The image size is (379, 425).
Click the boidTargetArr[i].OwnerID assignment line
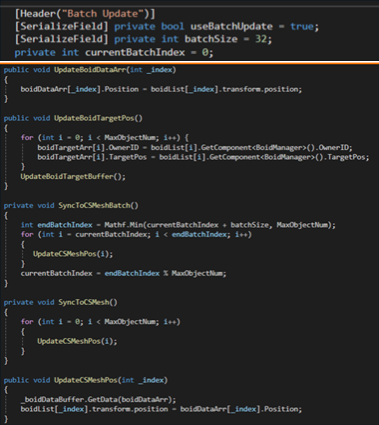195,147
